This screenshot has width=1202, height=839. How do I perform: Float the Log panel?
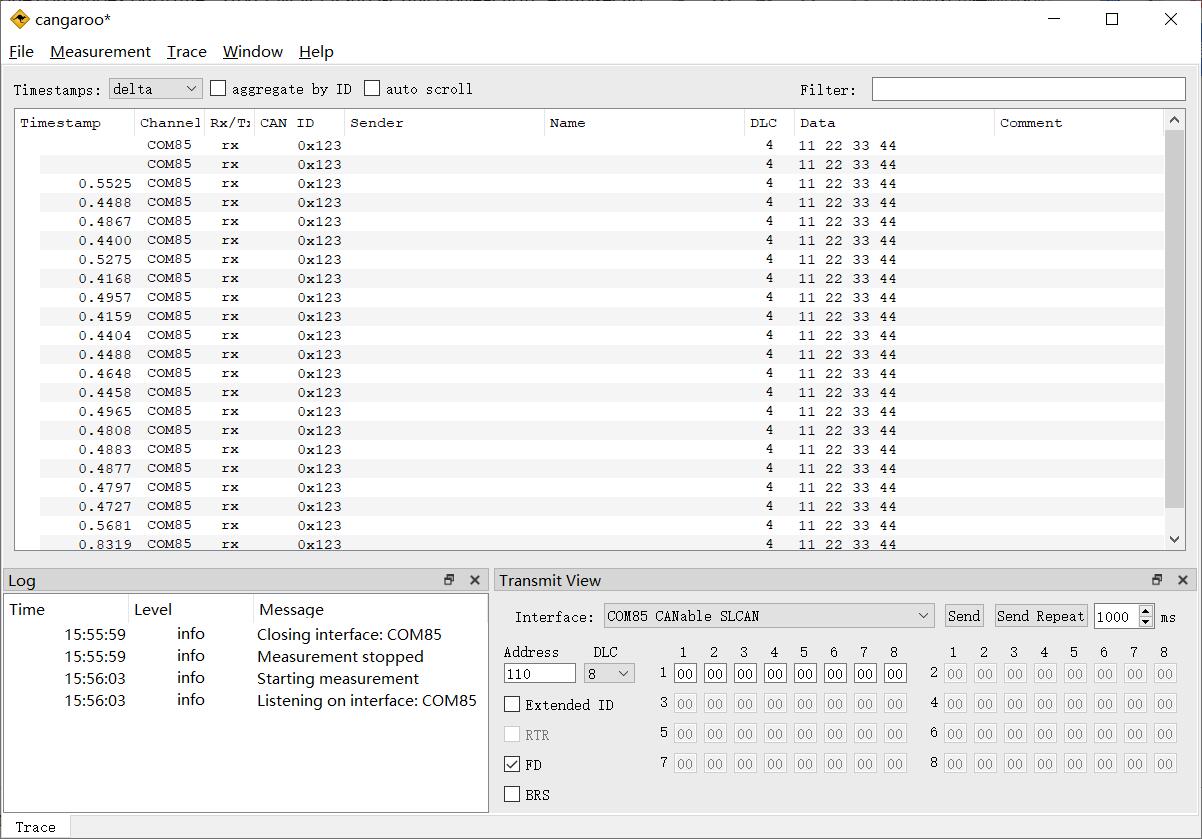coord(449,580)
